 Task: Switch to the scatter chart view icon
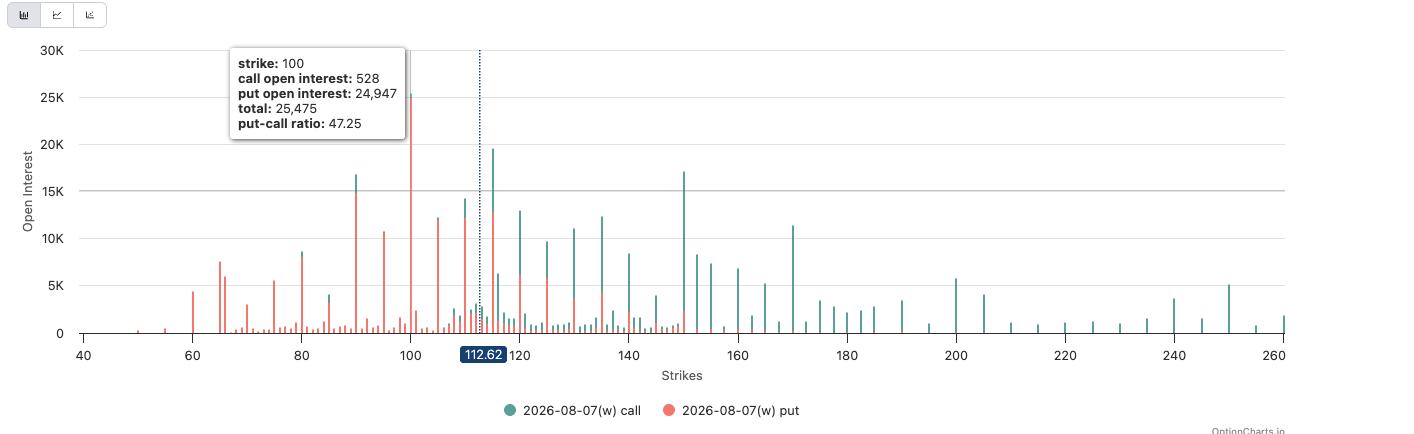[x=90, y=15]
